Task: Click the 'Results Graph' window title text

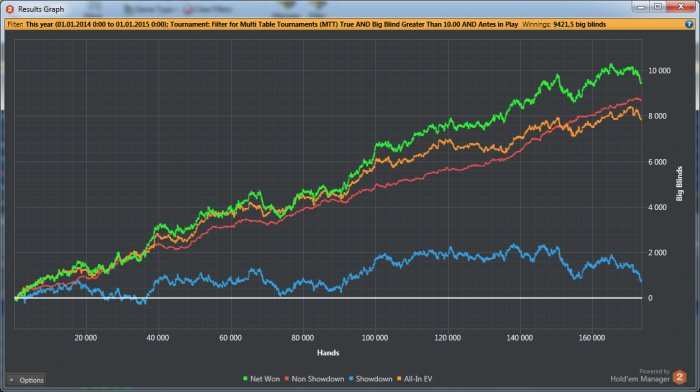Action: pyautogui.click(x=41, y=9)
